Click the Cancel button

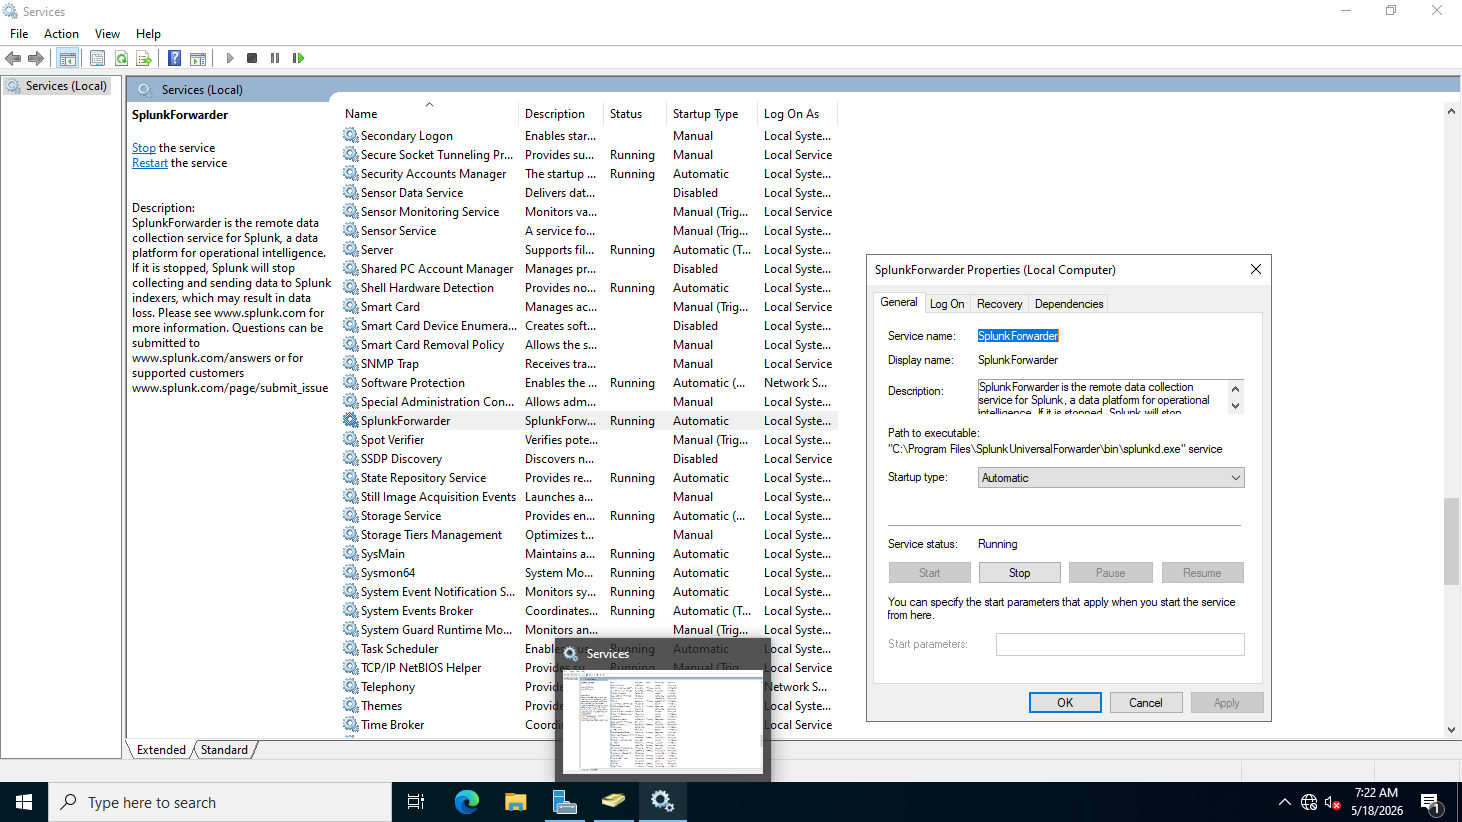1146,703
